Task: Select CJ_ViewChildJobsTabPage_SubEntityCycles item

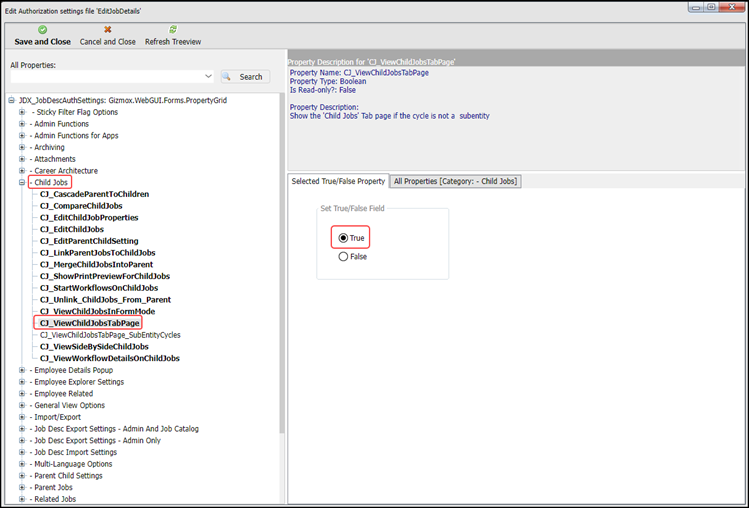Action: [110, 335]
